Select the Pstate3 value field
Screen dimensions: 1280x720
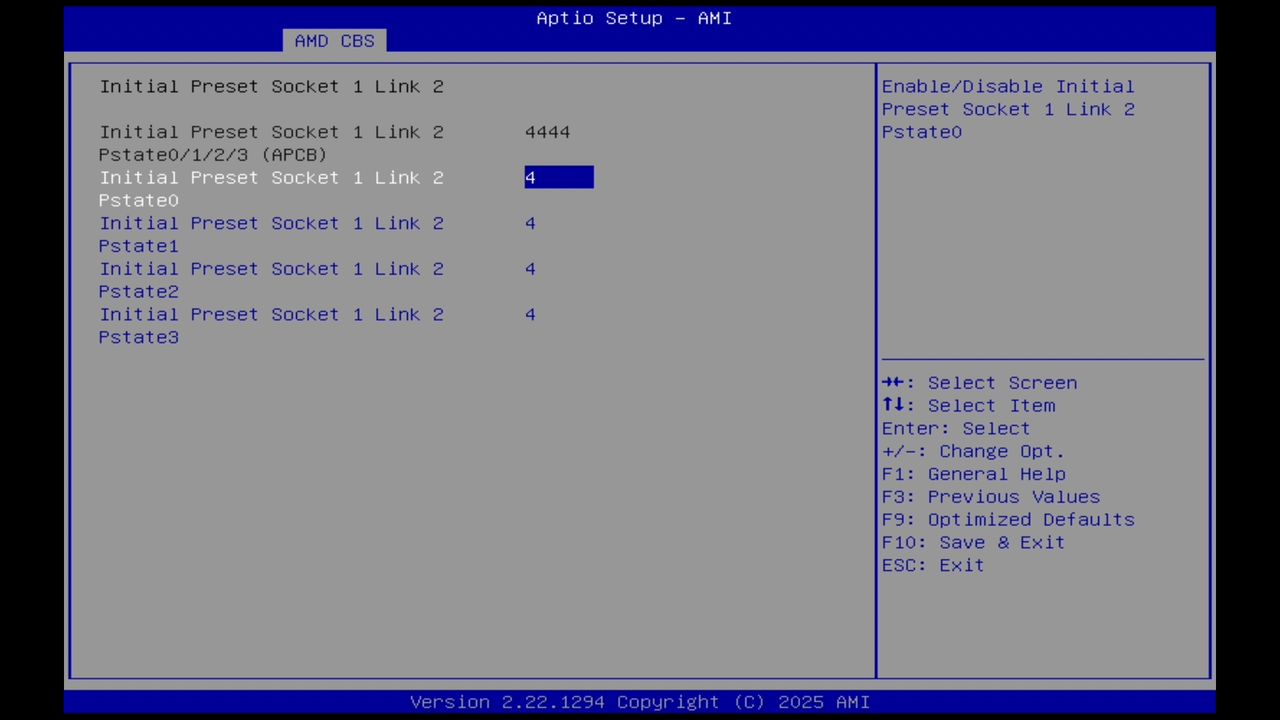click(x=530, y=314)
